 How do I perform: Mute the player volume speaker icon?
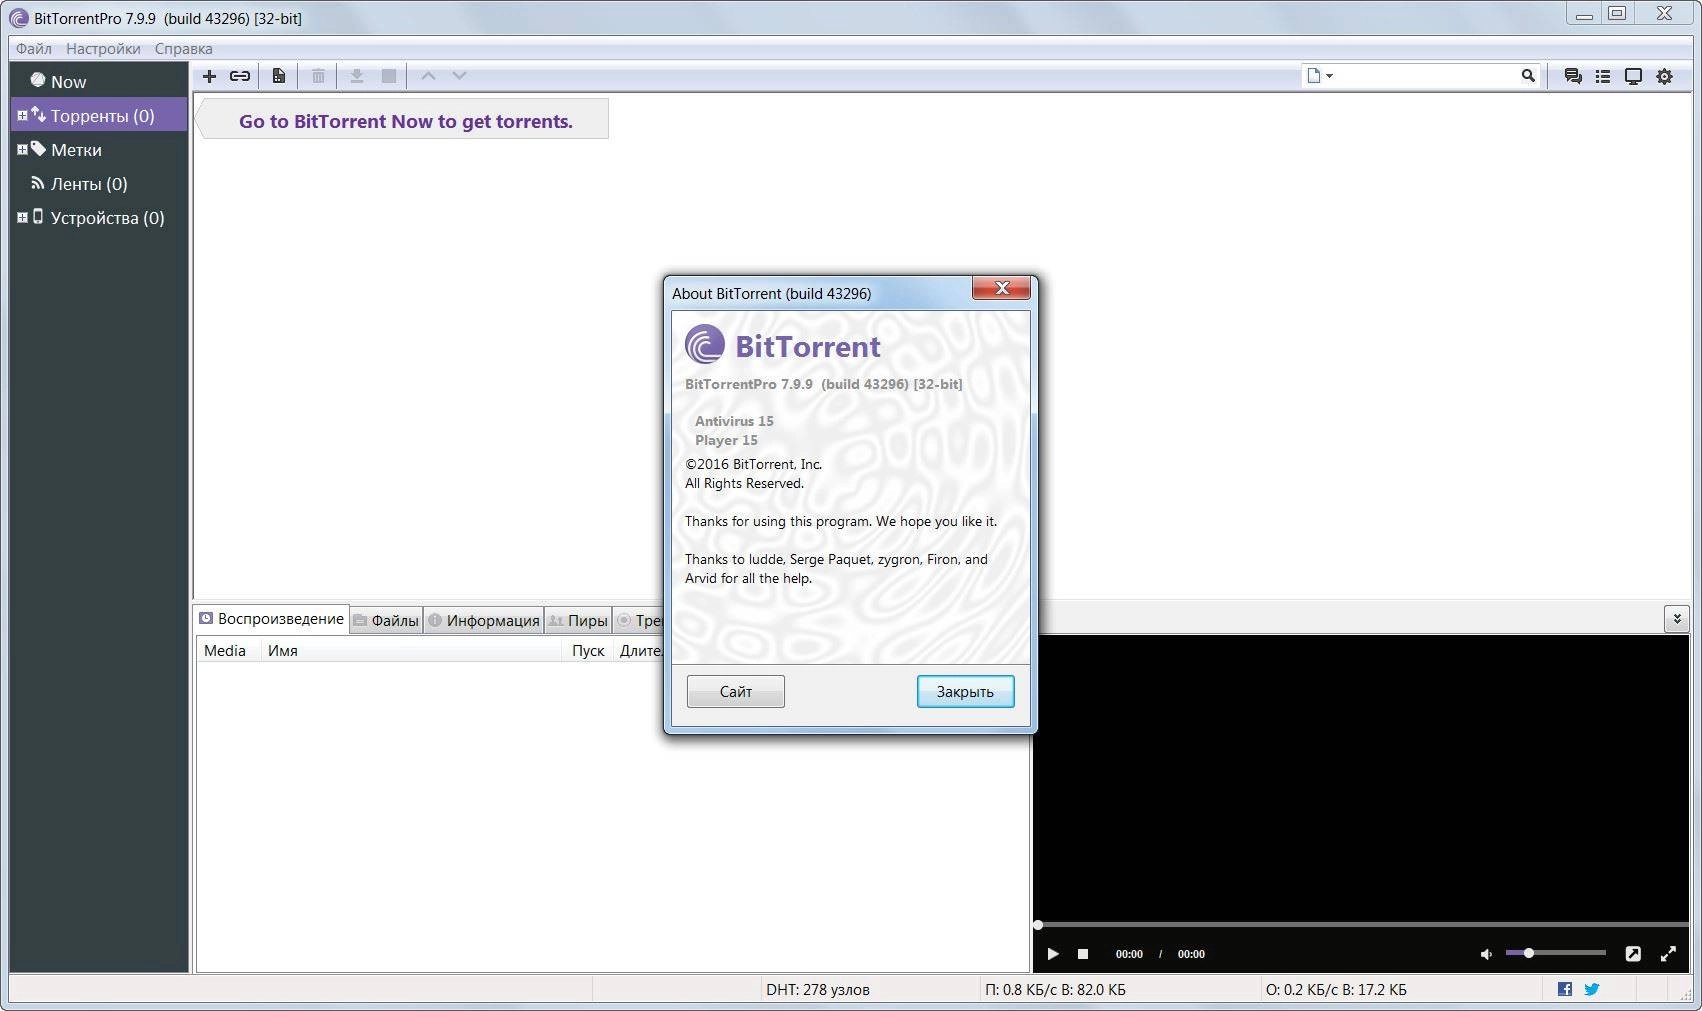pos(1486,954)
